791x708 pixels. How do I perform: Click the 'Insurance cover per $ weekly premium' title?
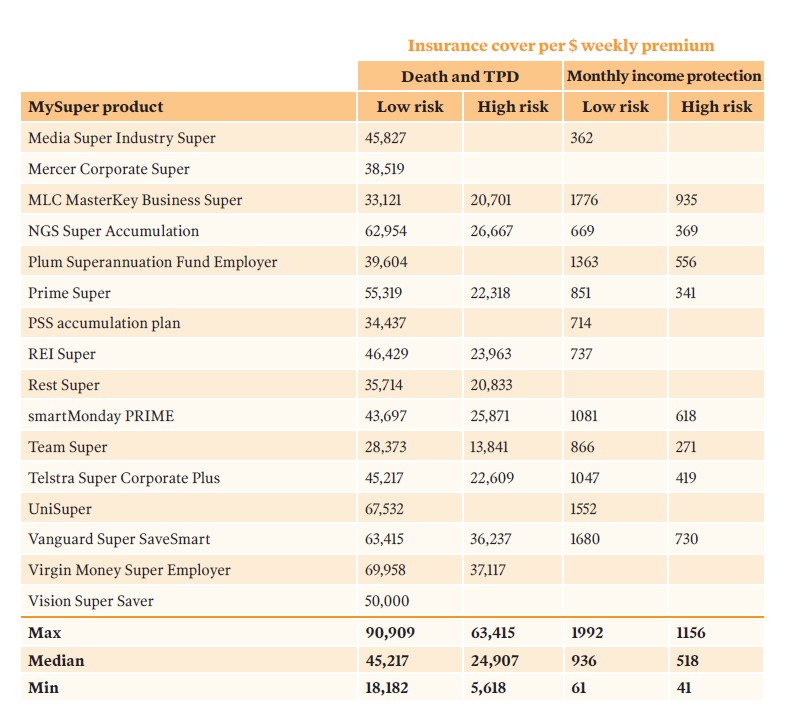click(561, 46)
